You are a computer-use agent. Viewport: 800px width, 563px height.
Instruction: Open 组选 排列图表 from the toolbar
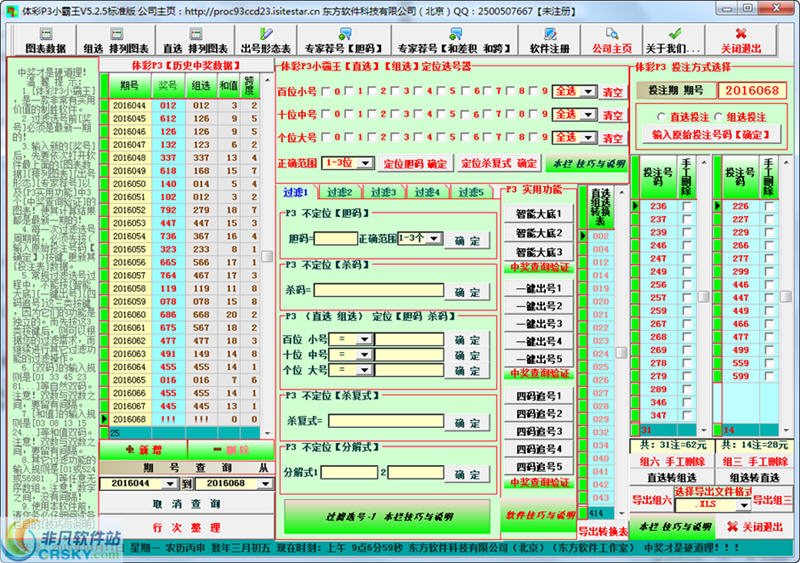(x=116, y=40)
